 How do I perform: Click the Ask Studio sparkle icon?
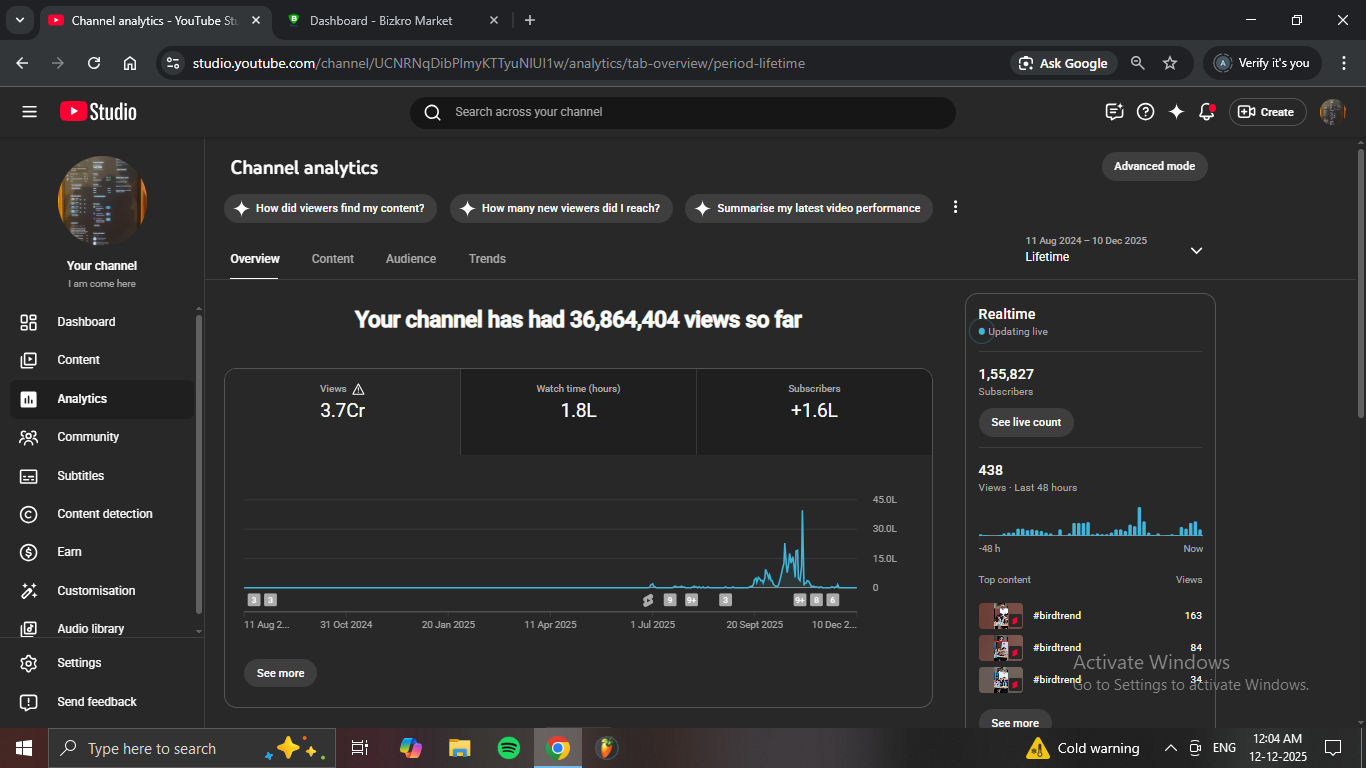1176,112
